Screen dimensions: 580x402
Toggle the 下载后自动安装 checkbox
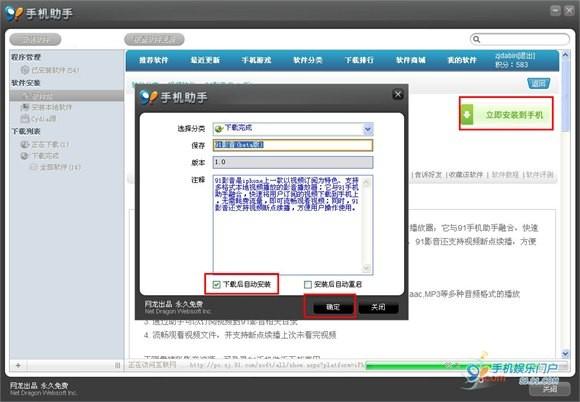pyautogui.click(x=216, y=284)
